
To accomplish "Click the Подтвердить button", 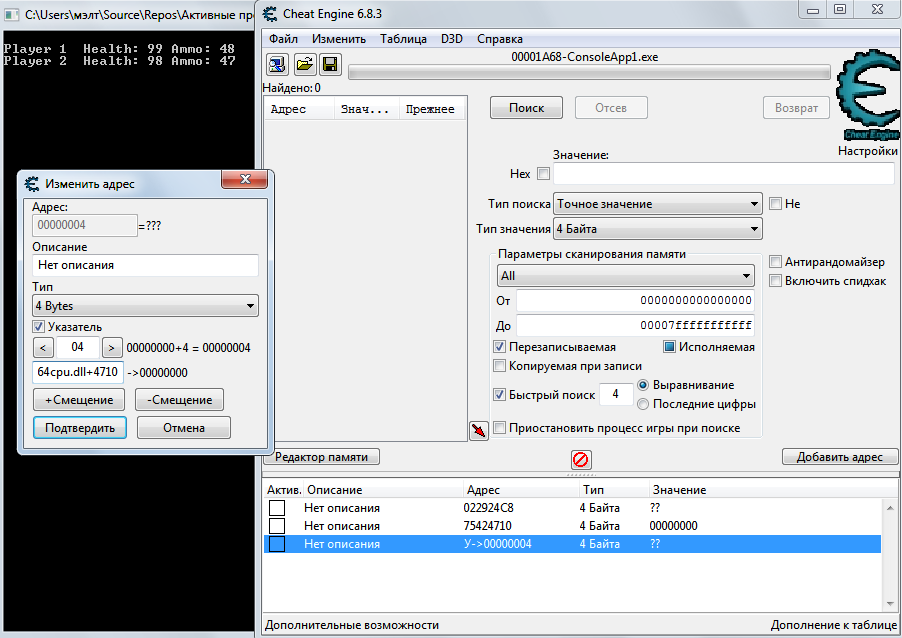I will pos(79,428).
